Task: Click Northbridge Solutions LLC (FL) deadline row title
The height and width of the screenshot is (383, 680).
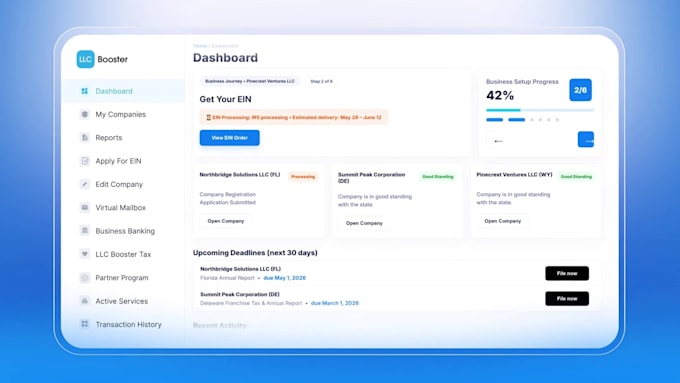Action: [x=240, y=269]
